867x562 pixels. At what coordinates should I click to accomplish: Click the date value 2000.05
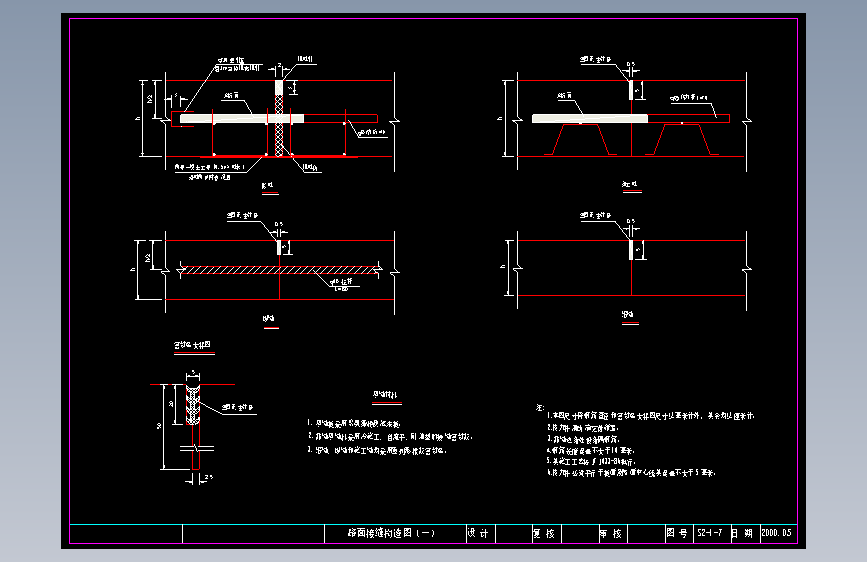pyautogui.click(x=776, y=533)
